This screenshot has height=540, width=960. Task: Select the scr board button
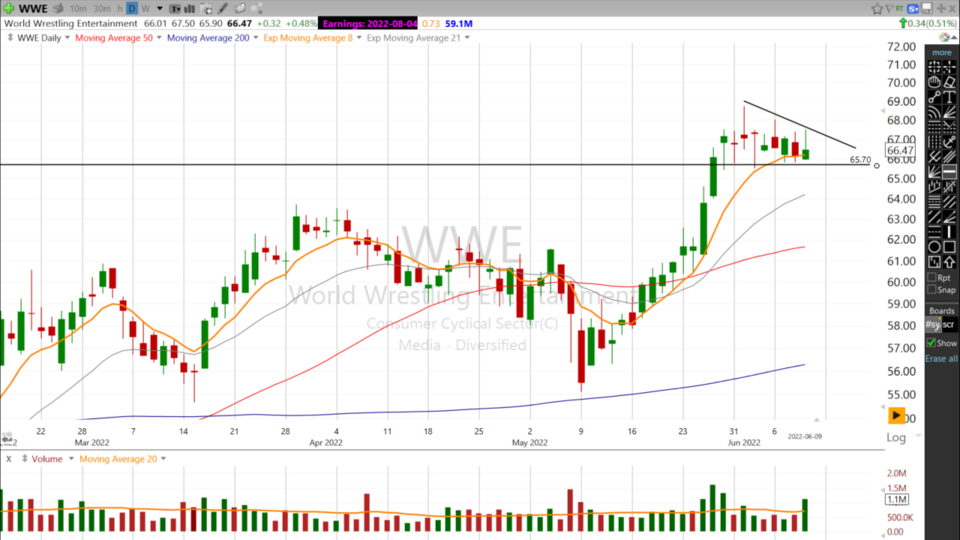[948, 324]
